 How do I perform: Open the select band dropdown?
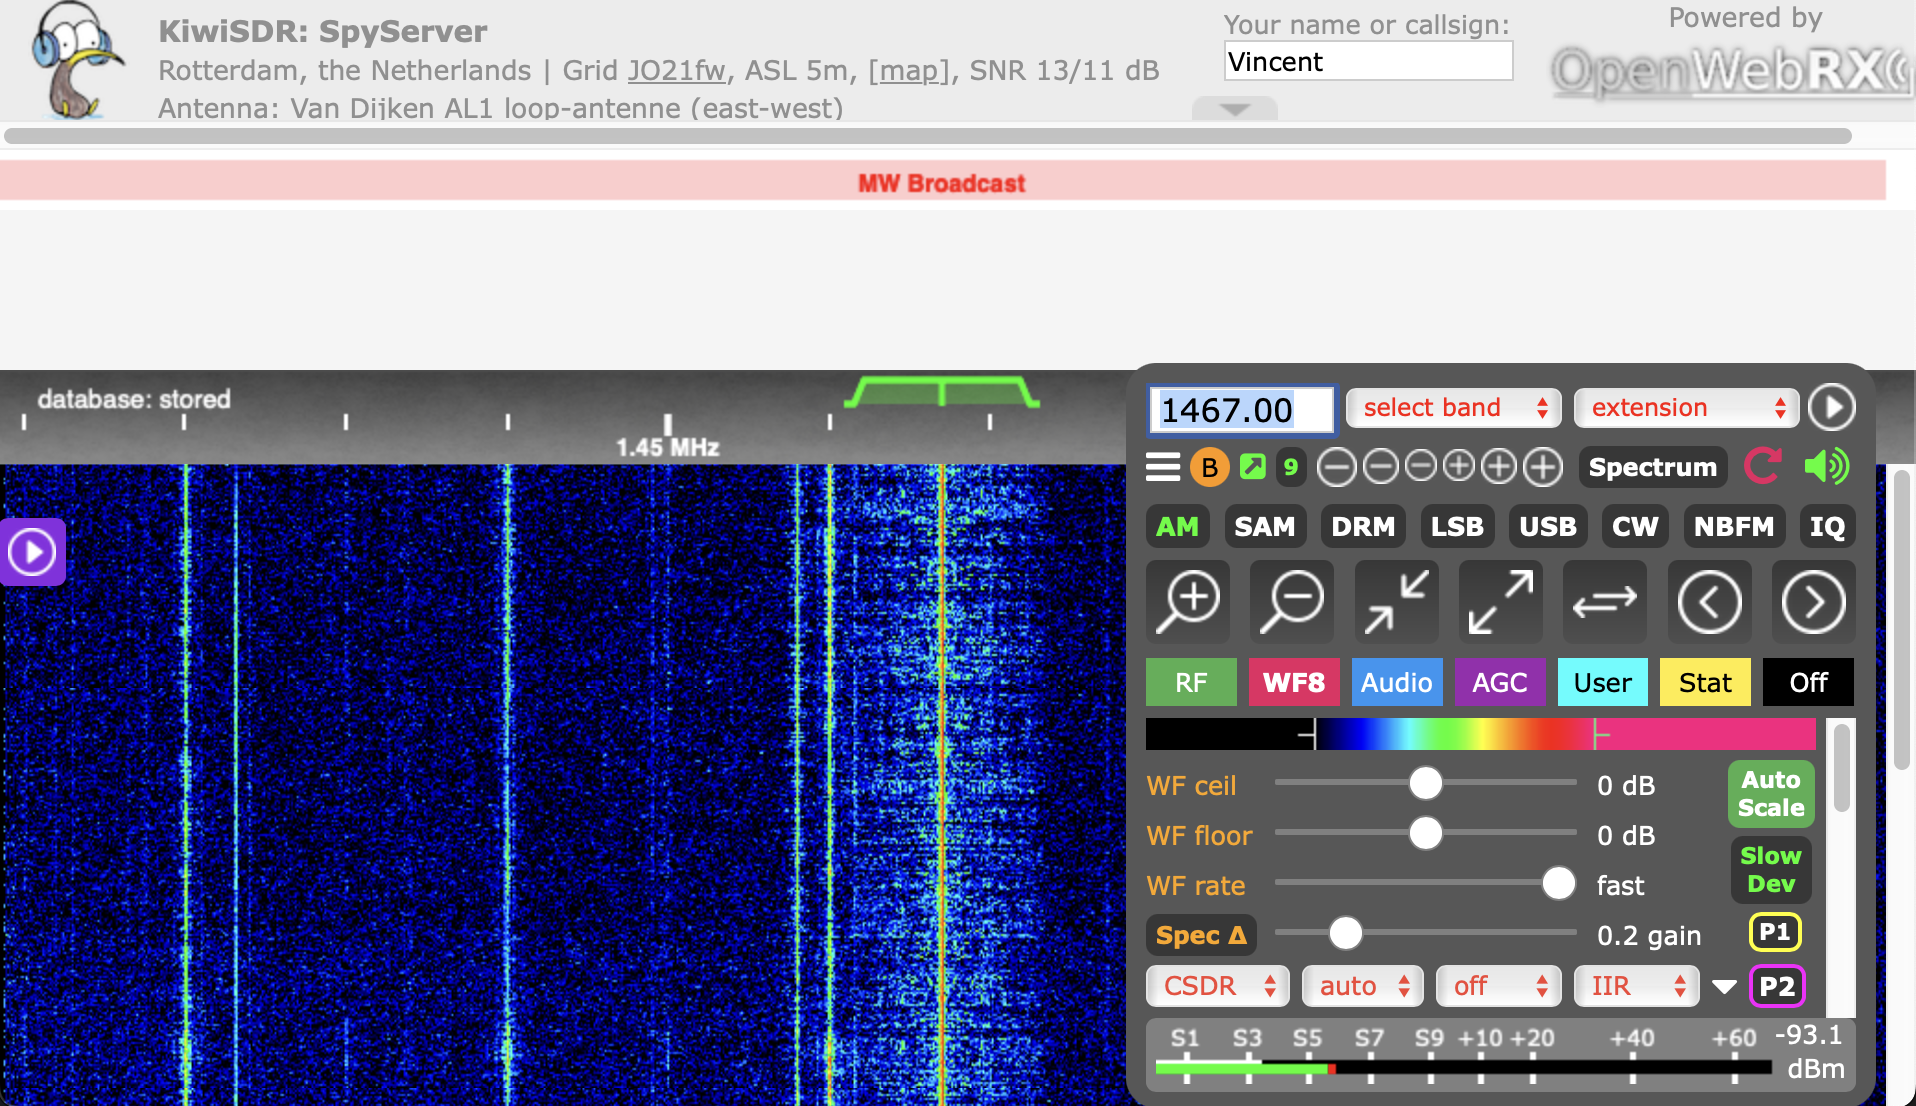1453,408
